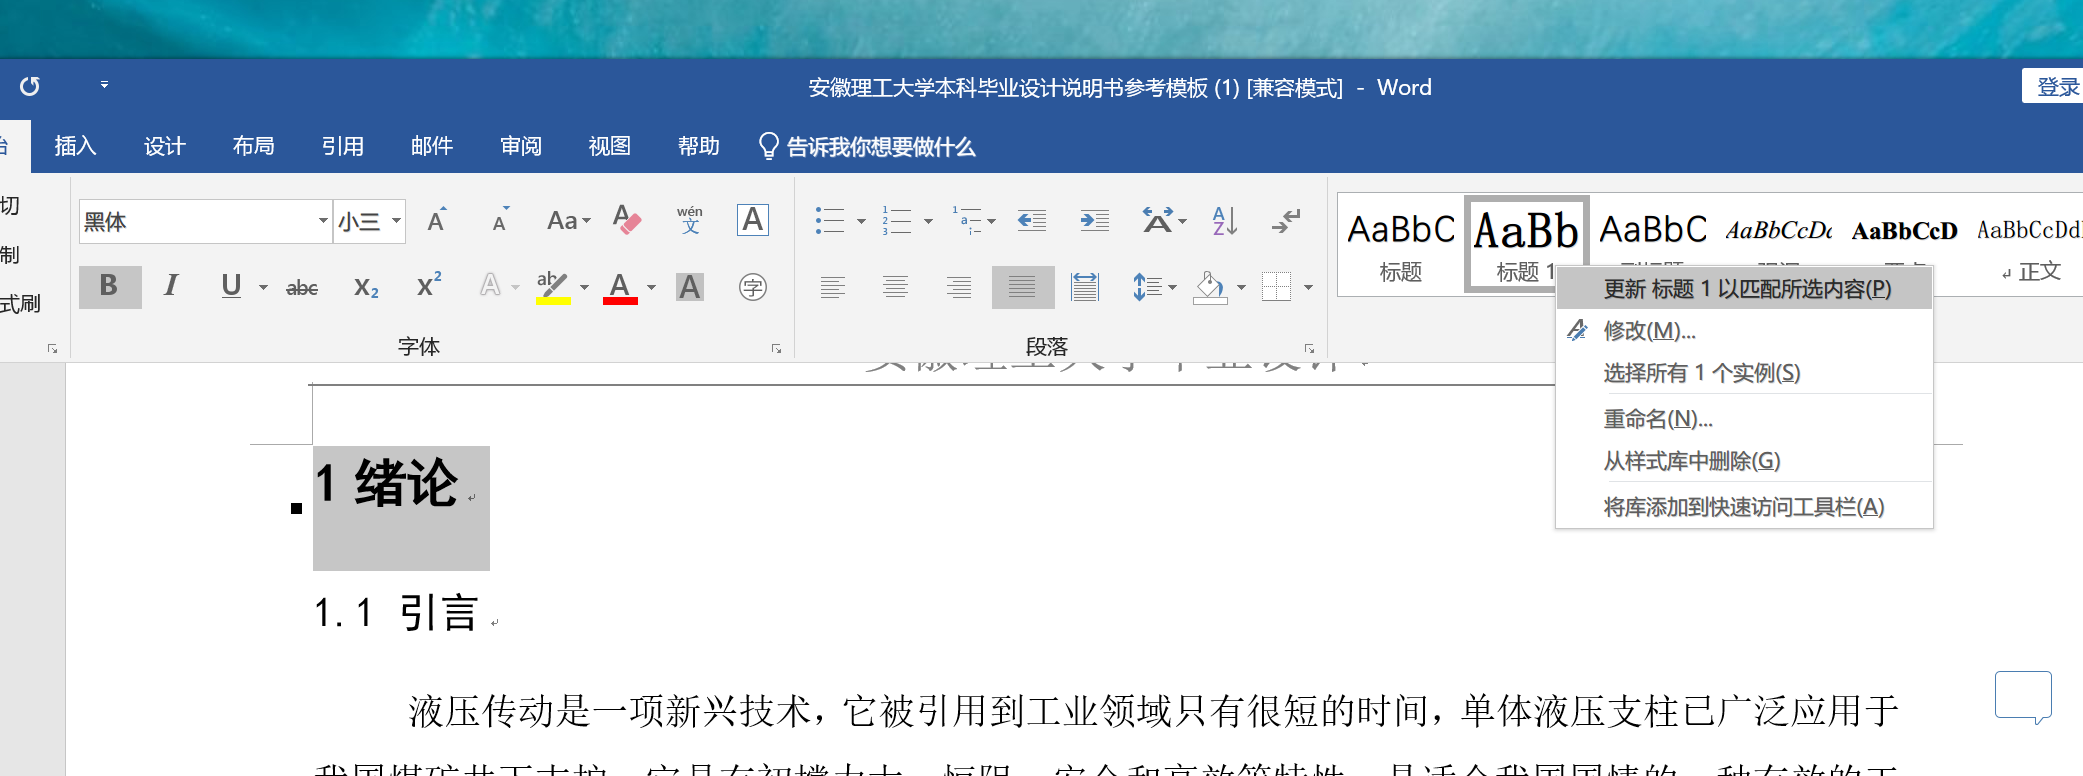
Task: Click the decrease indent icon
Action: (x=1031, y=220)
